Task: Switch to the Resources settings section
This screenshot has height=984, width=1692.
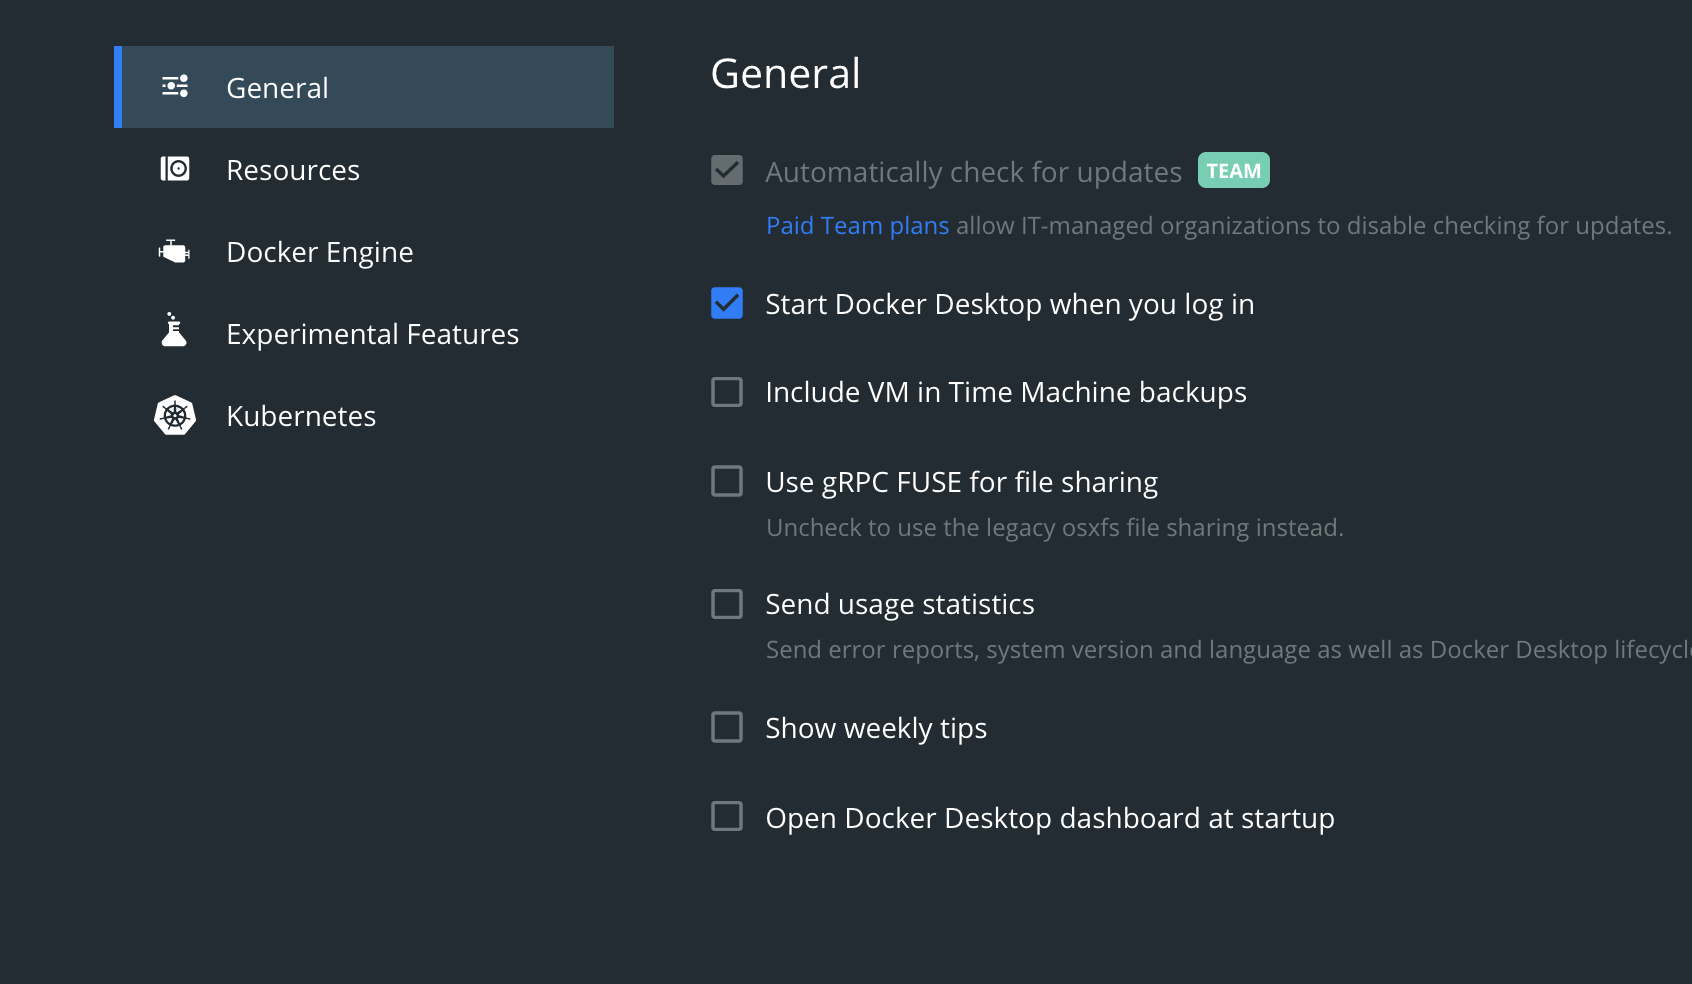Action: pyautogui.click(x=293, y=170)
